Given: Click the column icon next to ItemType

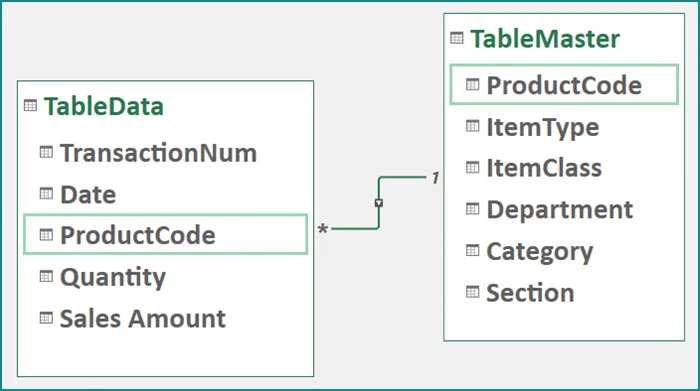Looking at the screenshot, I should coord(472,126).
